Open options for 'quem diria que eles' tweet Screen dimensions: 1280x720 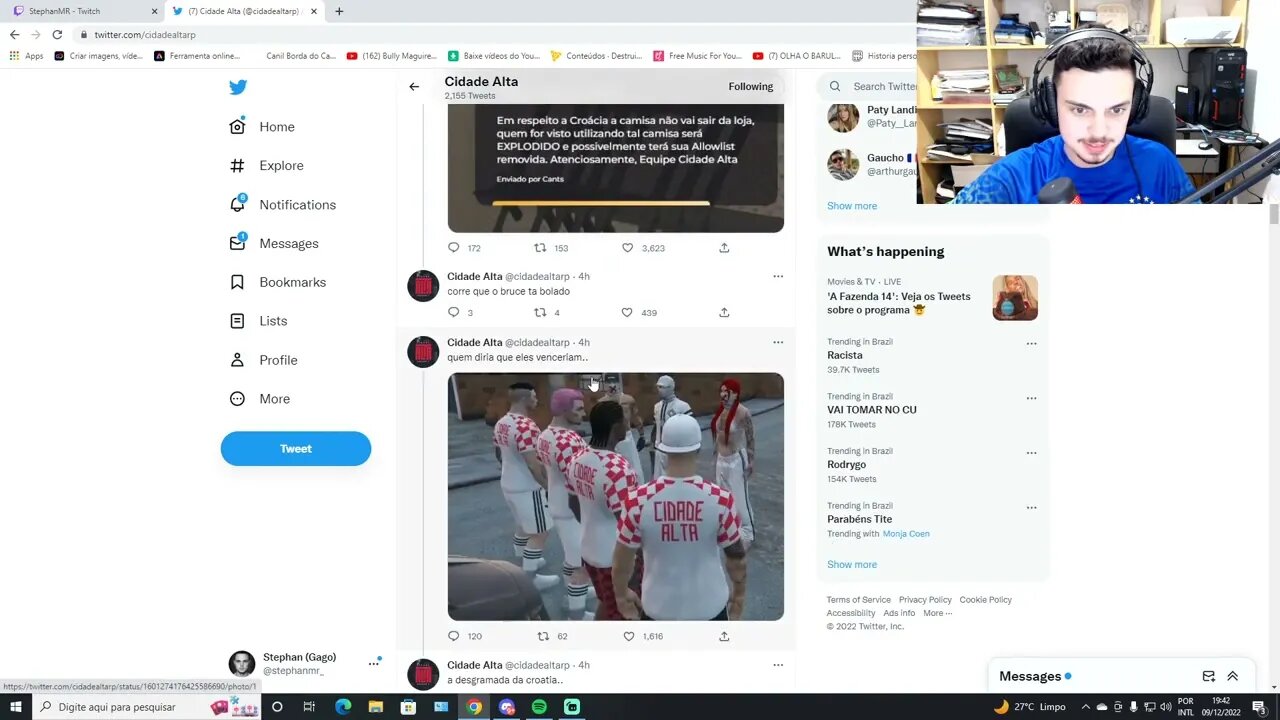(x=778, y=342)
